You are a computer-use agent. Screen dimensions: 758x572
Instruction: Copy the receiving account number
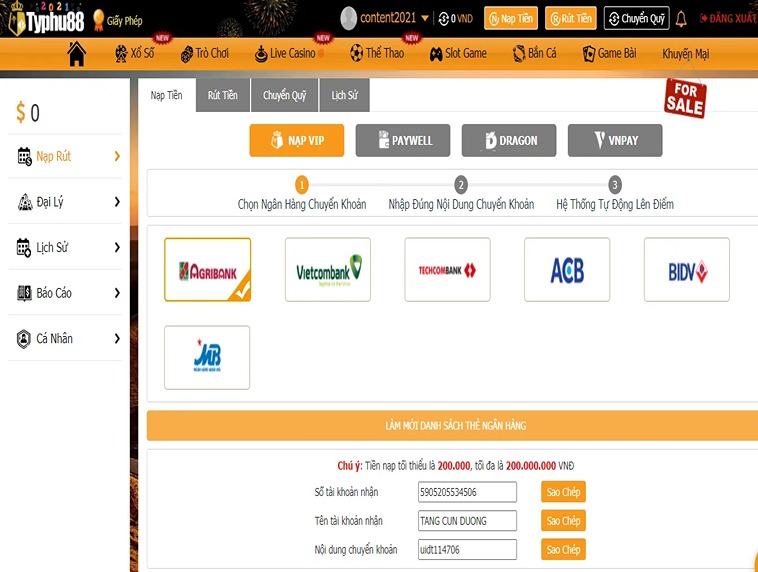pyautogui.click(x=563, y=492)
